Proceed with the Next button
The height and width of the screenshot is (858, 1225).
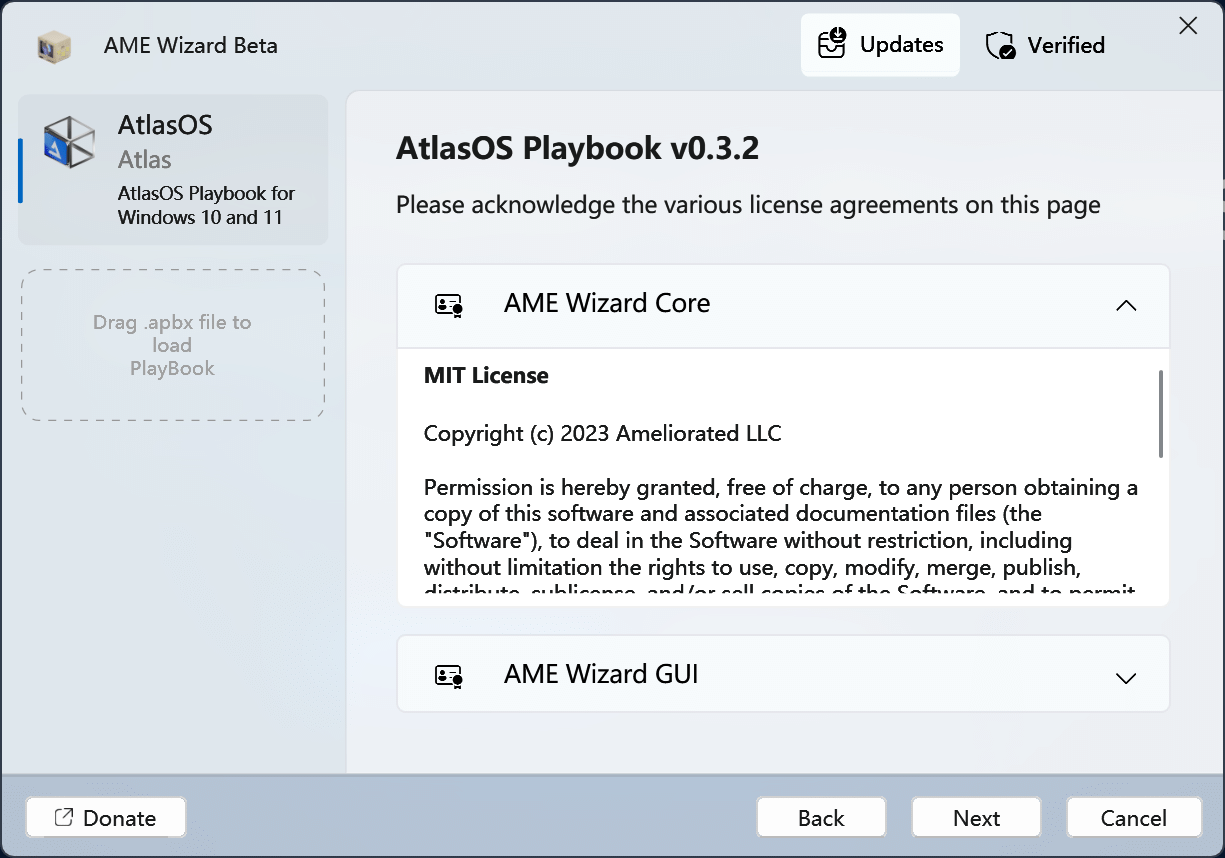(976, 817)
